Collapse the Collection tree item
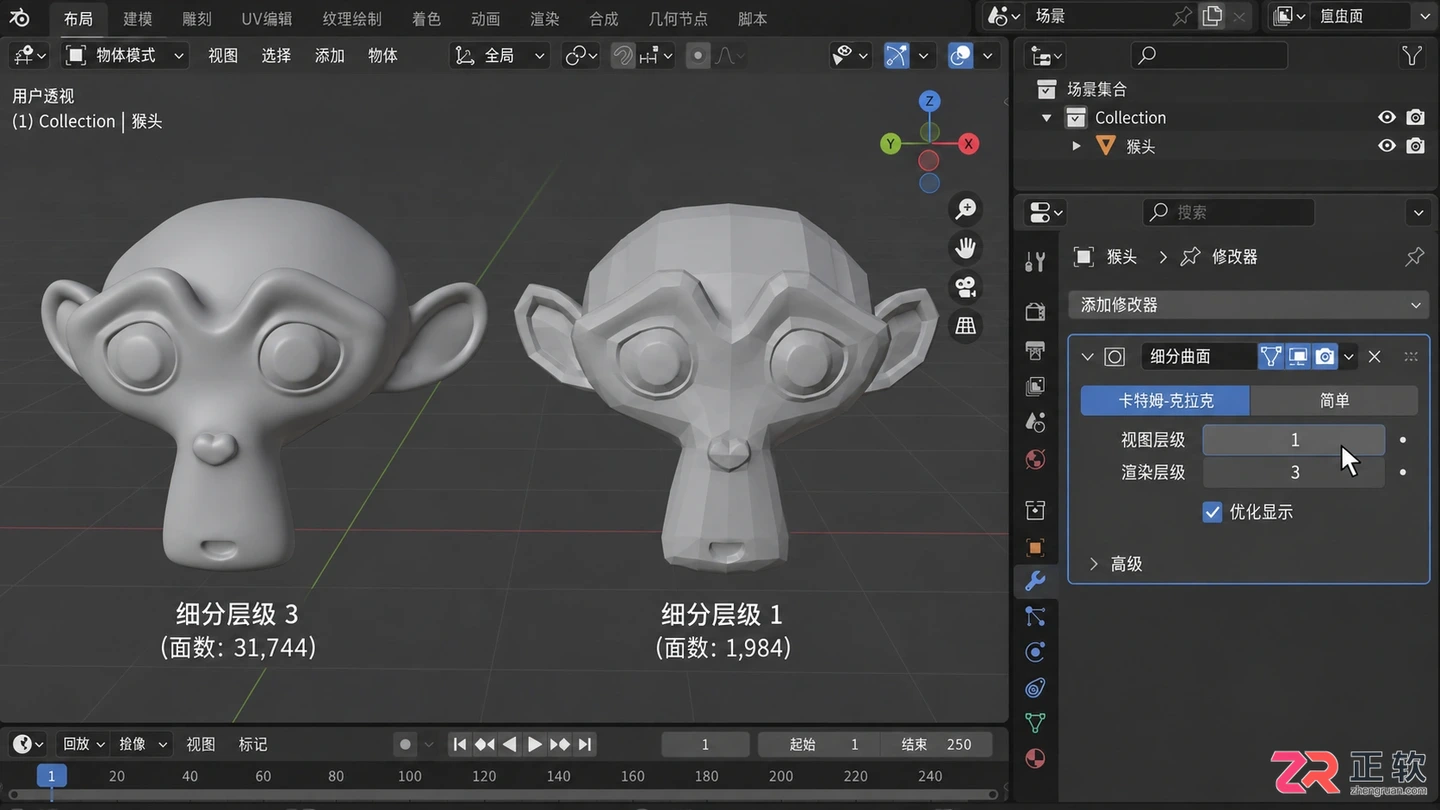This screenshot has width=1440, height=810. click(x=1047, y=118)
